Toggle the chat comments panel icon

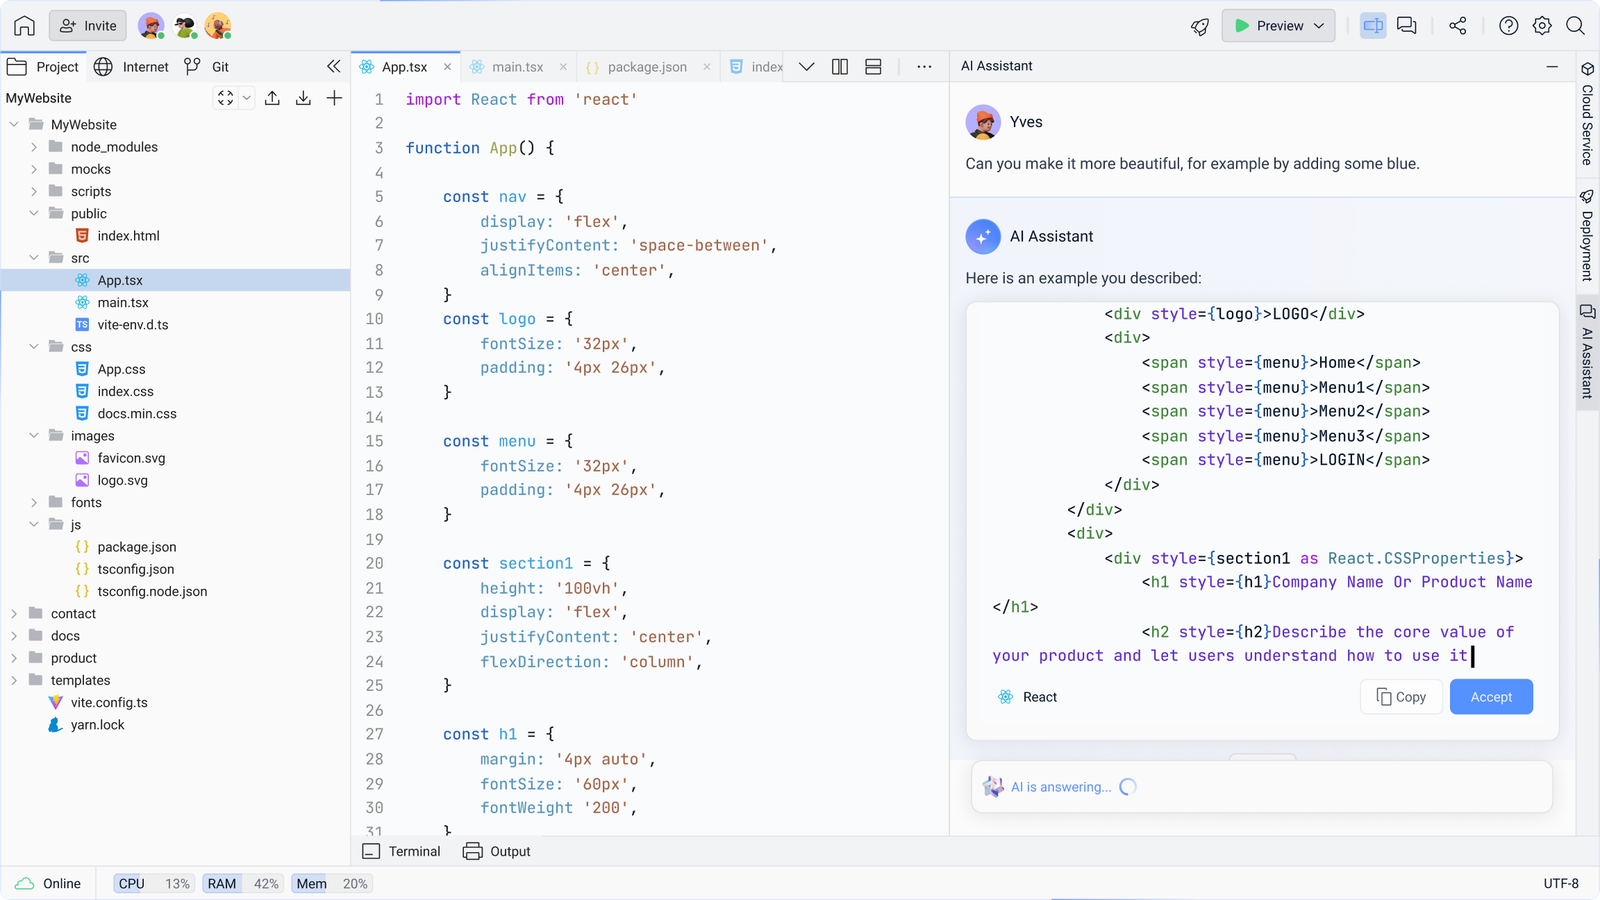click(1407, 26)
